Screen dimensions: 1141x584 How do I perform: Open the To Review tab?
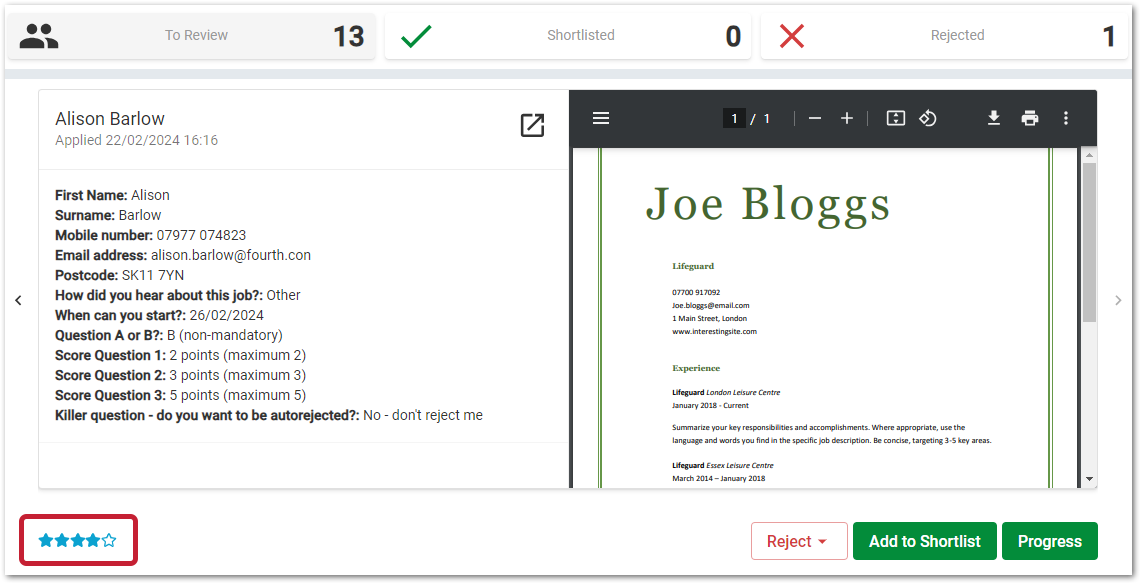(x=193, y=36)
